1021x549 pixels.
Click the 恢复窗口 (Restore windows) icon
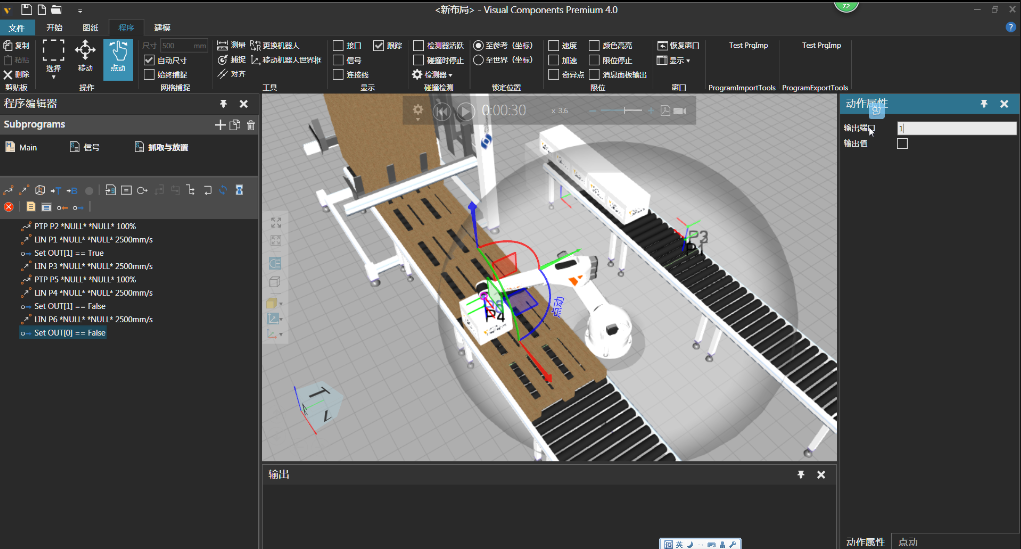[x=662, y=45]
